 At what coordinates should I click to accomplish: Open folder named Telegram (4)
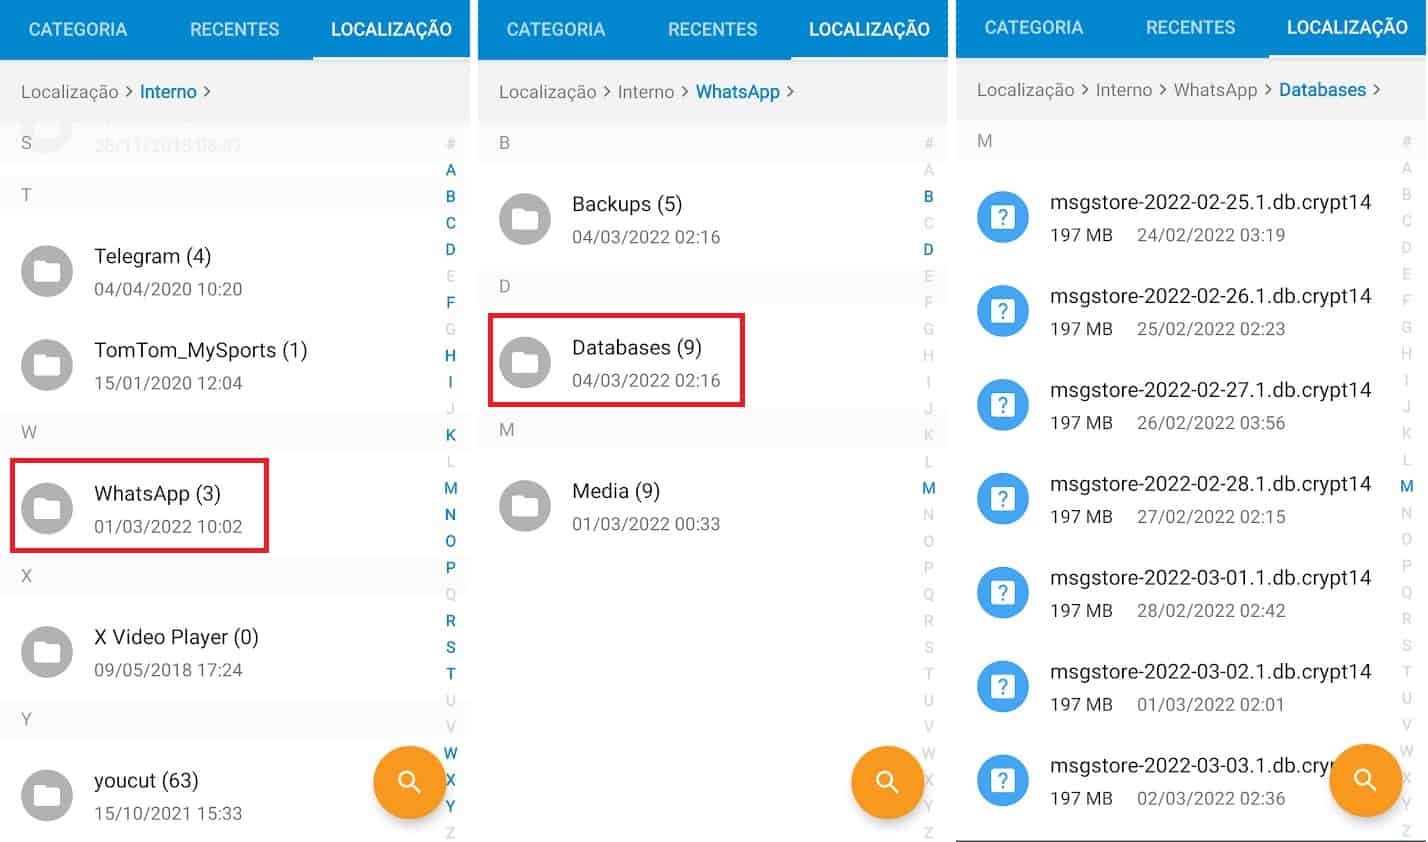pos(152,256)
